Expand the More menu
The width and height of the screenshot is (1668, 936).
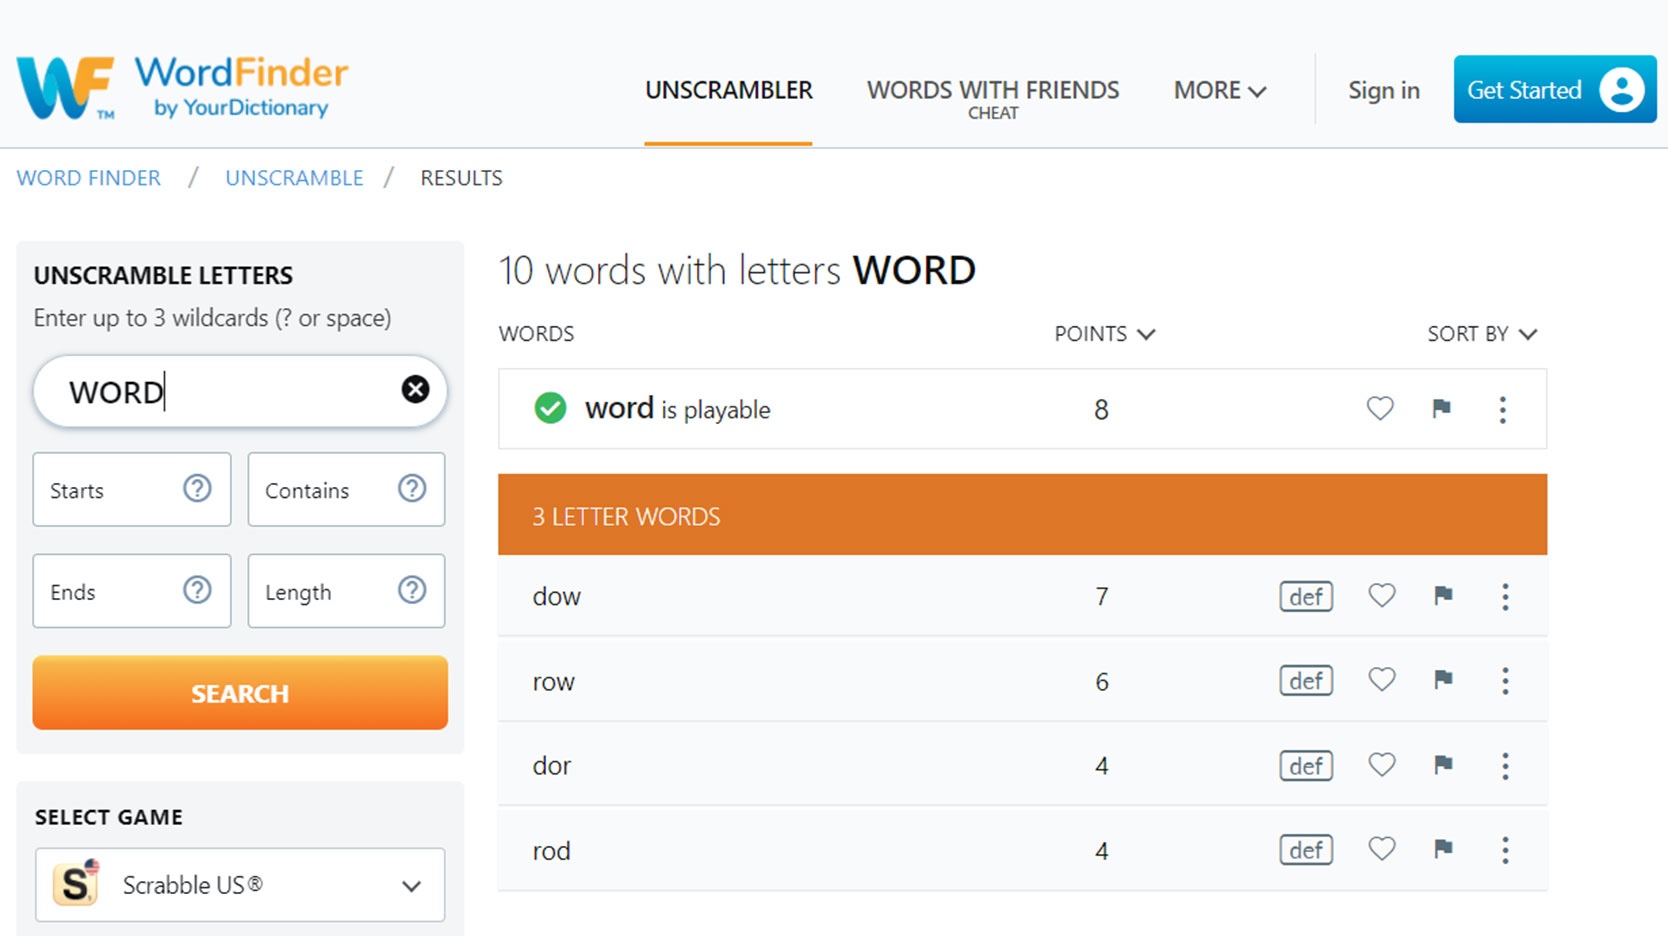[x=1220, y=90]
